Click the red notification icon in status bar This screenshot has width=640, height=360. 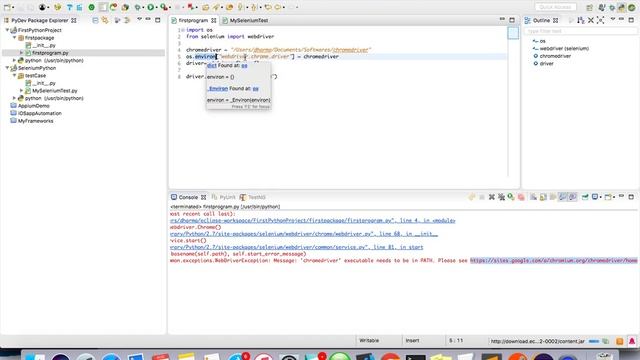(632, 341)
